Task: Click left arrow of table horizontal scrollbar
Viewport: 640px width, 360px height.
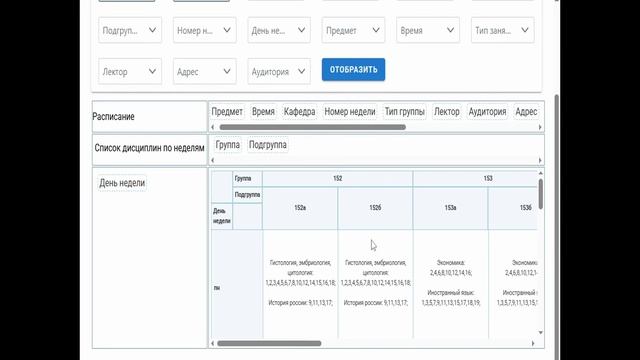Action: coord(213,343)
